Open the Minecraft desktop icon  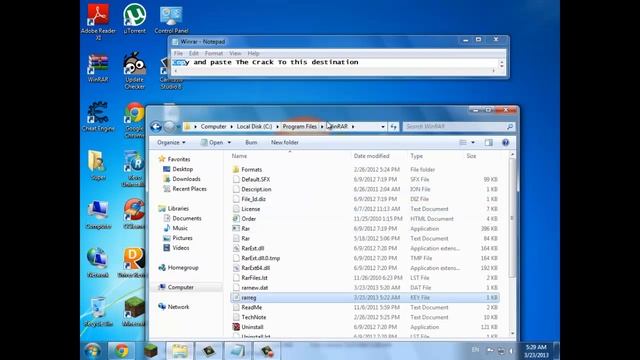[135, 312]
